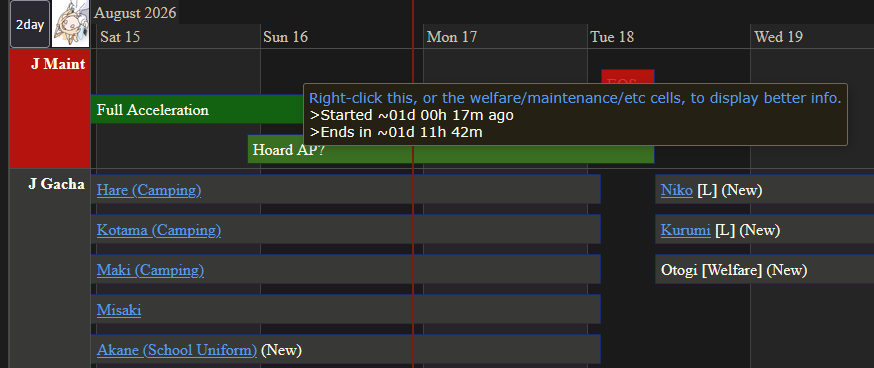The height and width of the screenshot is (368, 874).
Task: Select the J Gacha row header
Action: click(50, 268)
